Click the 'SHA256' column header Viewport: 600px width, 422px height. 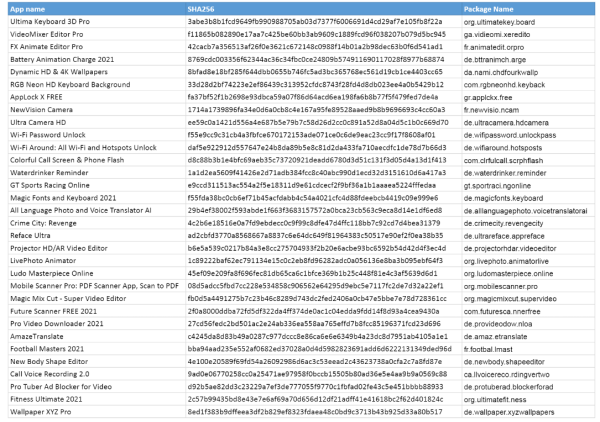(323, 9)
